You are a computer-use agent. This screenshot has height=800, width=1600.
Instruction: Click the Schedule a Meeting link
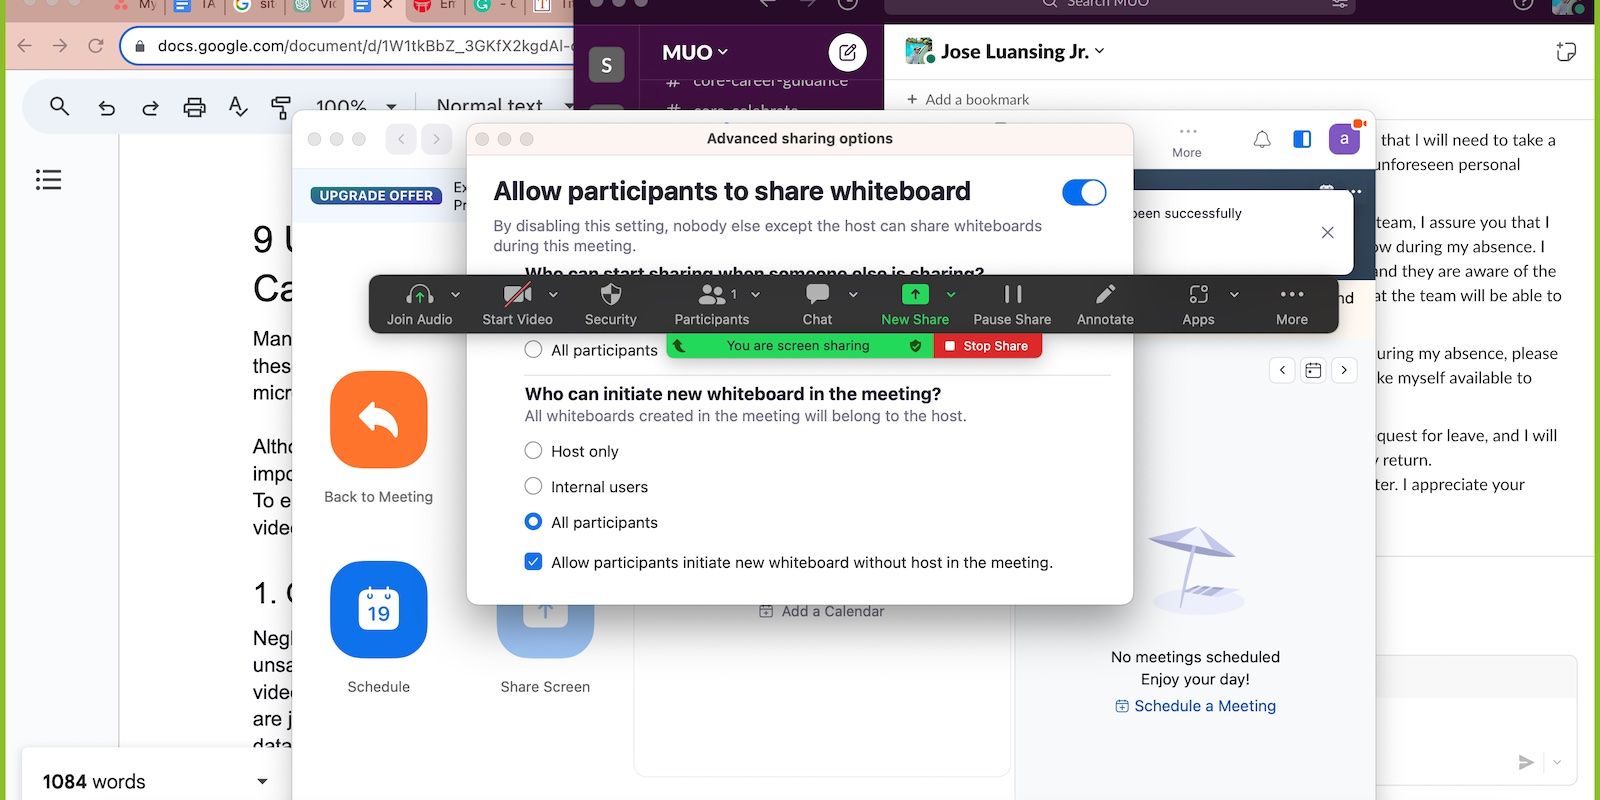[1204, 706]
